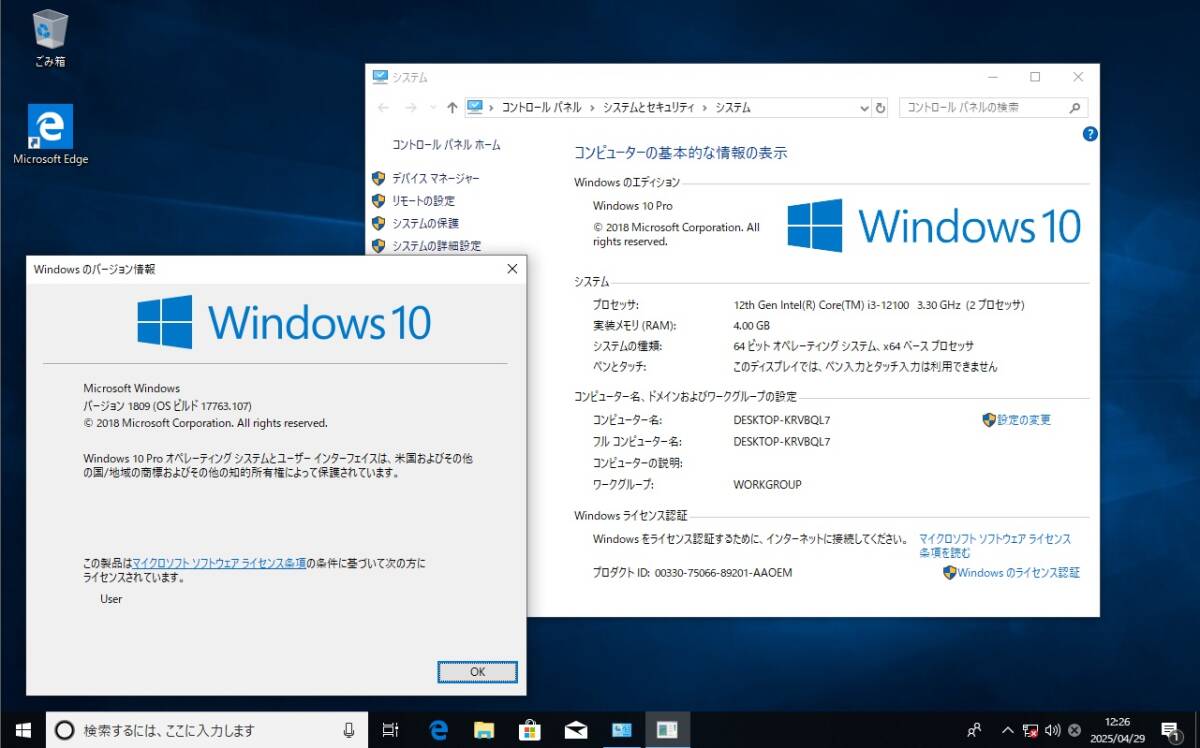This screenshot has width=1200, height=748.
Task: Click 設定の変更 link beside computer name
Action: [1024, 420]
